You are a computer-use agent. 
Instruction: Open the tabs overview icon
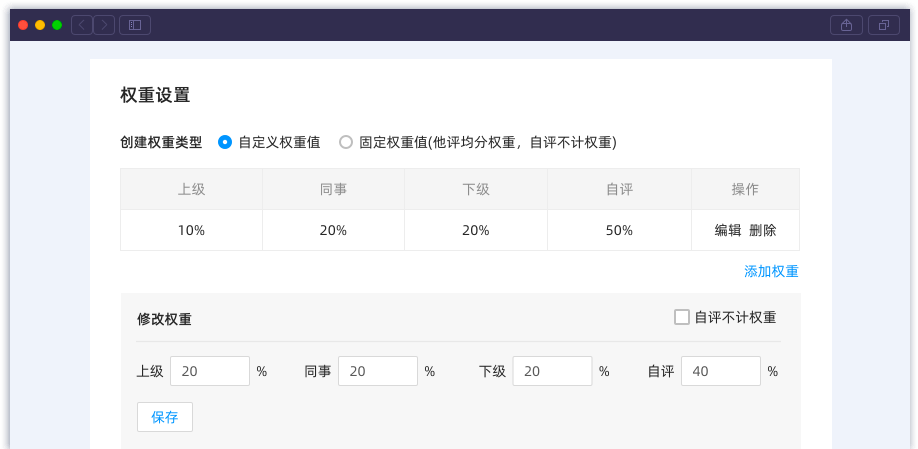[884, 25]
